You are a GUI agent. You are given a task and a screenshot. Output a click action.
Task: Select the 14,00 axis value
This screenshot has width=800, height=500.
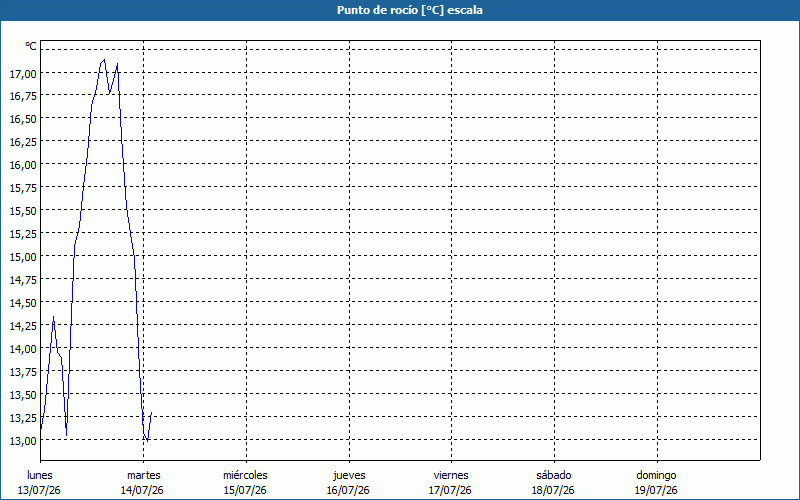tap(23, 348)
